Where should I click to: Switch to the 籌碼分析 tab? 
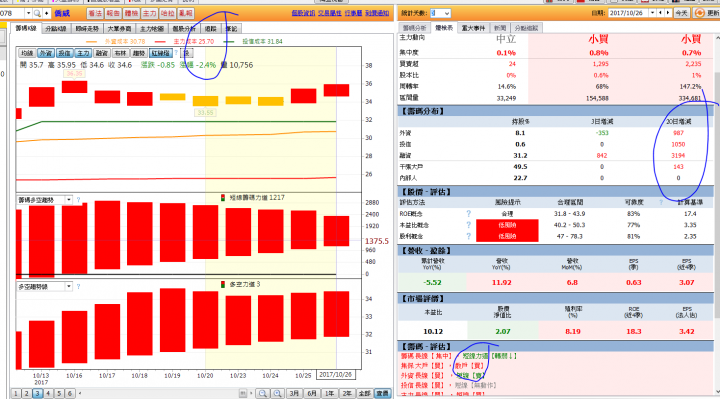click(x=414, y=28)
